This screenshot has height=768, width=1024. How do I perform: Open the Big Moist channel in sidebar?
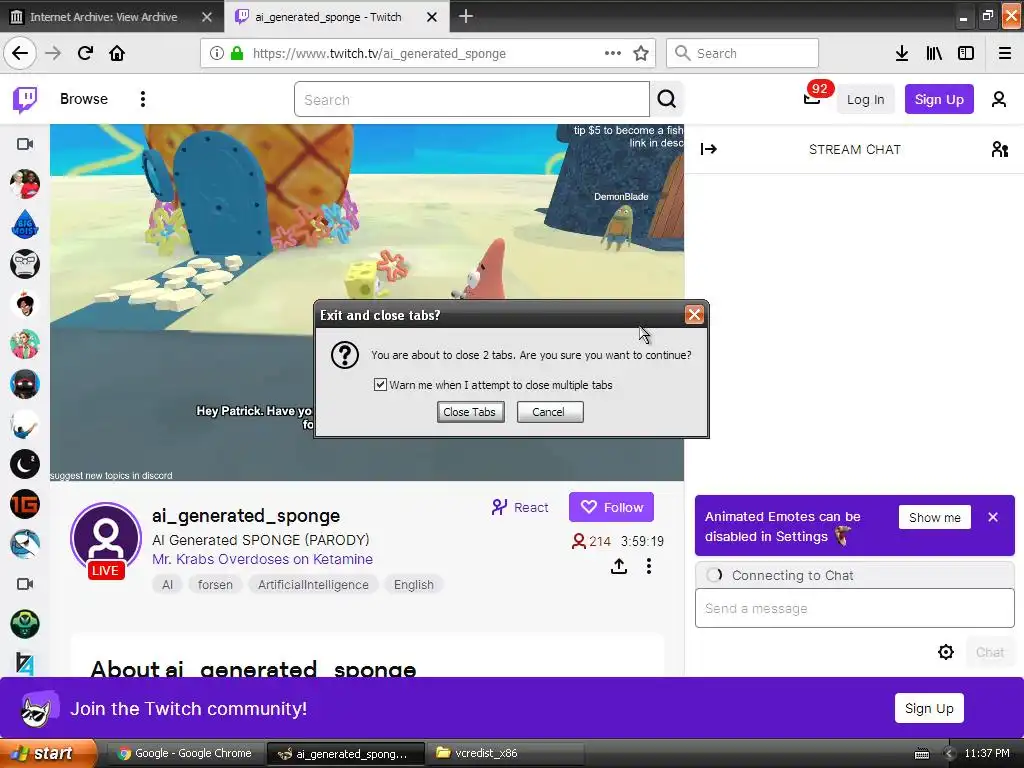point(25,224)
